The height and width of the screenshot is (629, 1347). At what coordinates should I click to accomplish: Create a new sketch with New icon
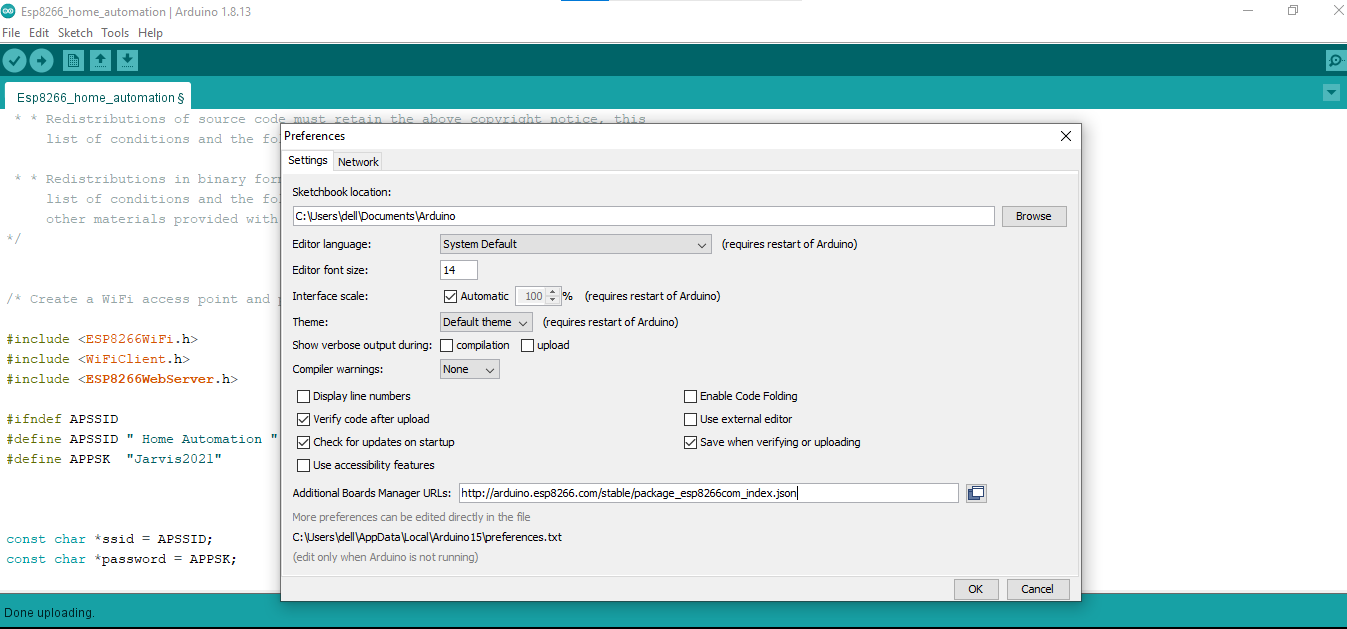coord(74,61)
